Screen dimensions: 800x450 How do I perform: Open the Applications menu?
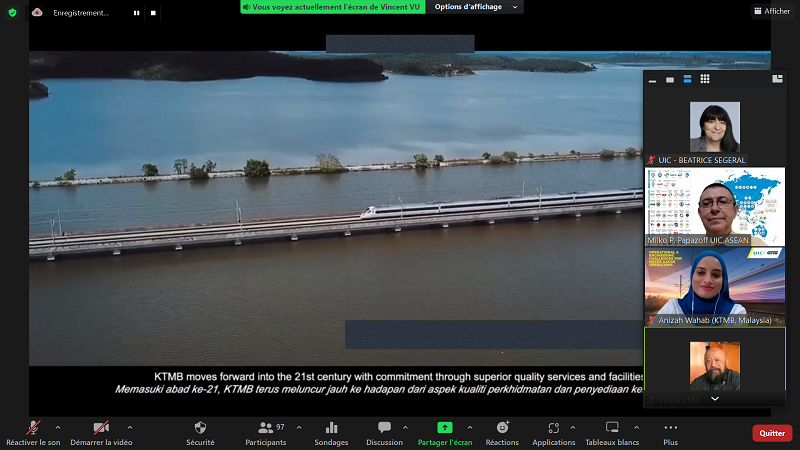tap(553, 428)
